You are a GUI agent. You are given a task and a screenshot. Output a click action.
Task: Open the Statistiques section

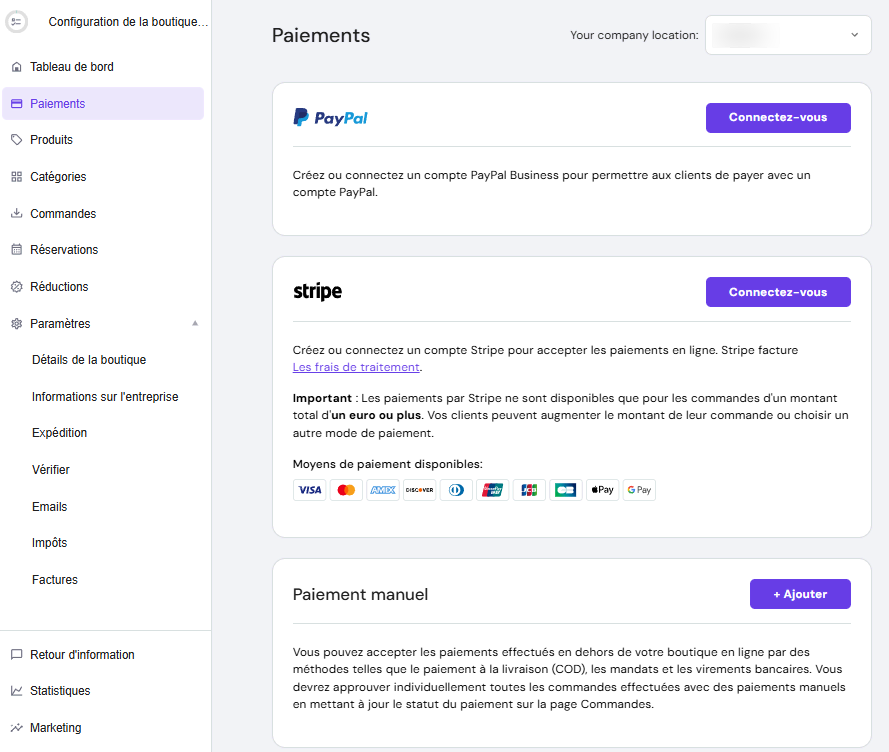click(60, 691)
